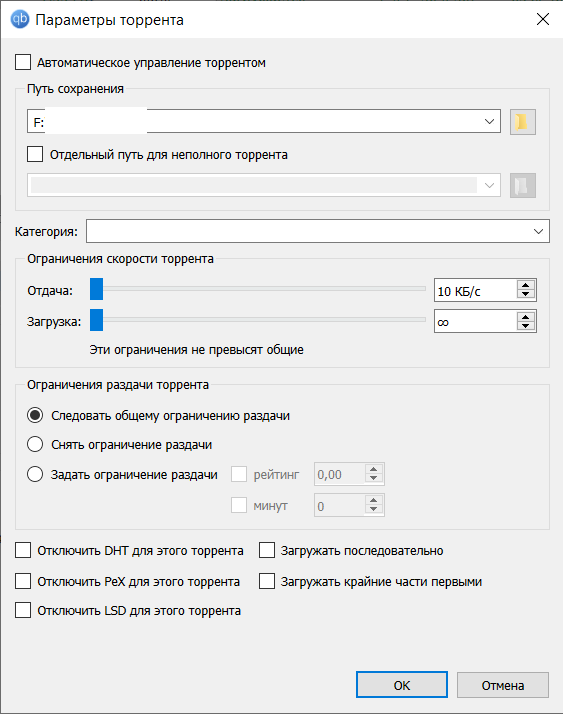
Task: Select Задать ограничение раздачи radio button
Action: tap(35, 474)
